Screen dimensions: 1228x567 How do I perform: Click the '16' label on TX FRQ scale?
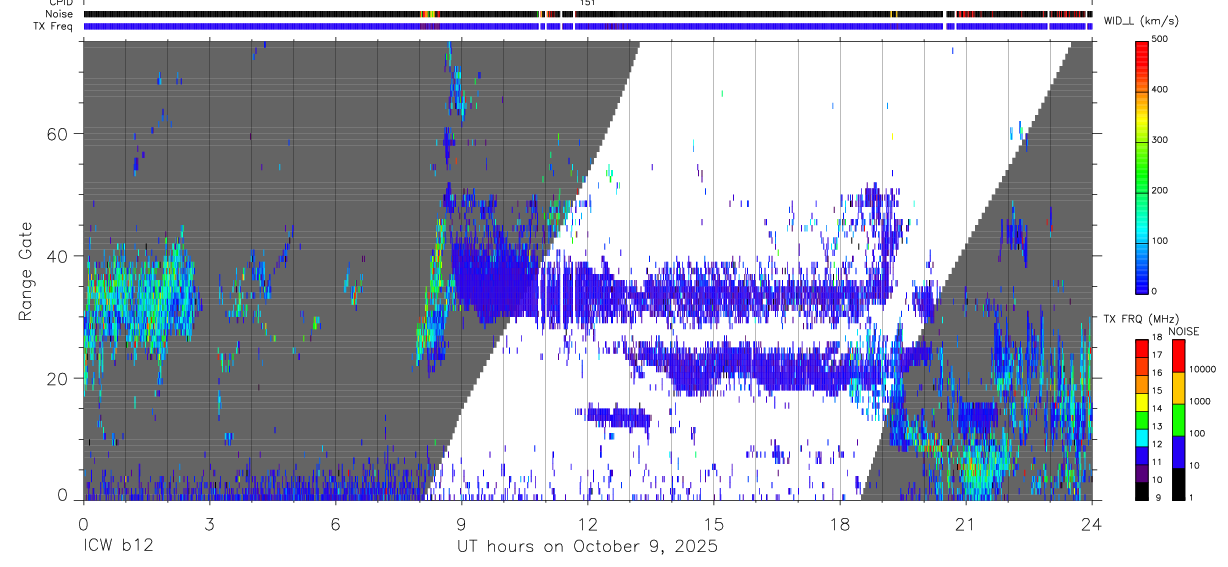(x=1158, y=373)
